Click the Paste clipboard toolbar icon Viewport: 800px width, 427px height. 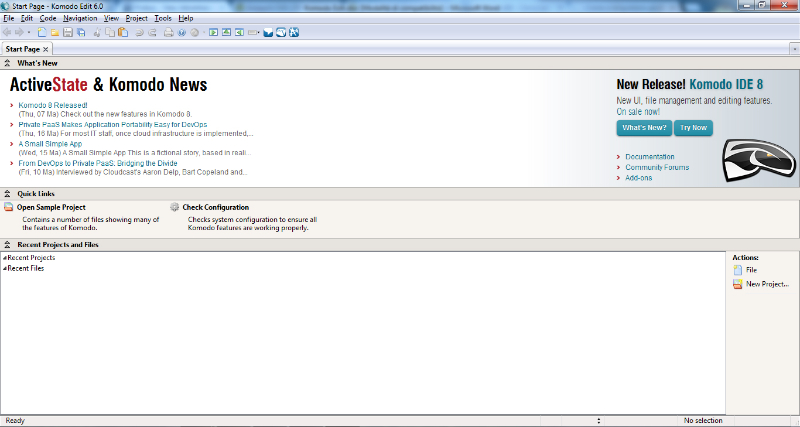tap(122, 32)
